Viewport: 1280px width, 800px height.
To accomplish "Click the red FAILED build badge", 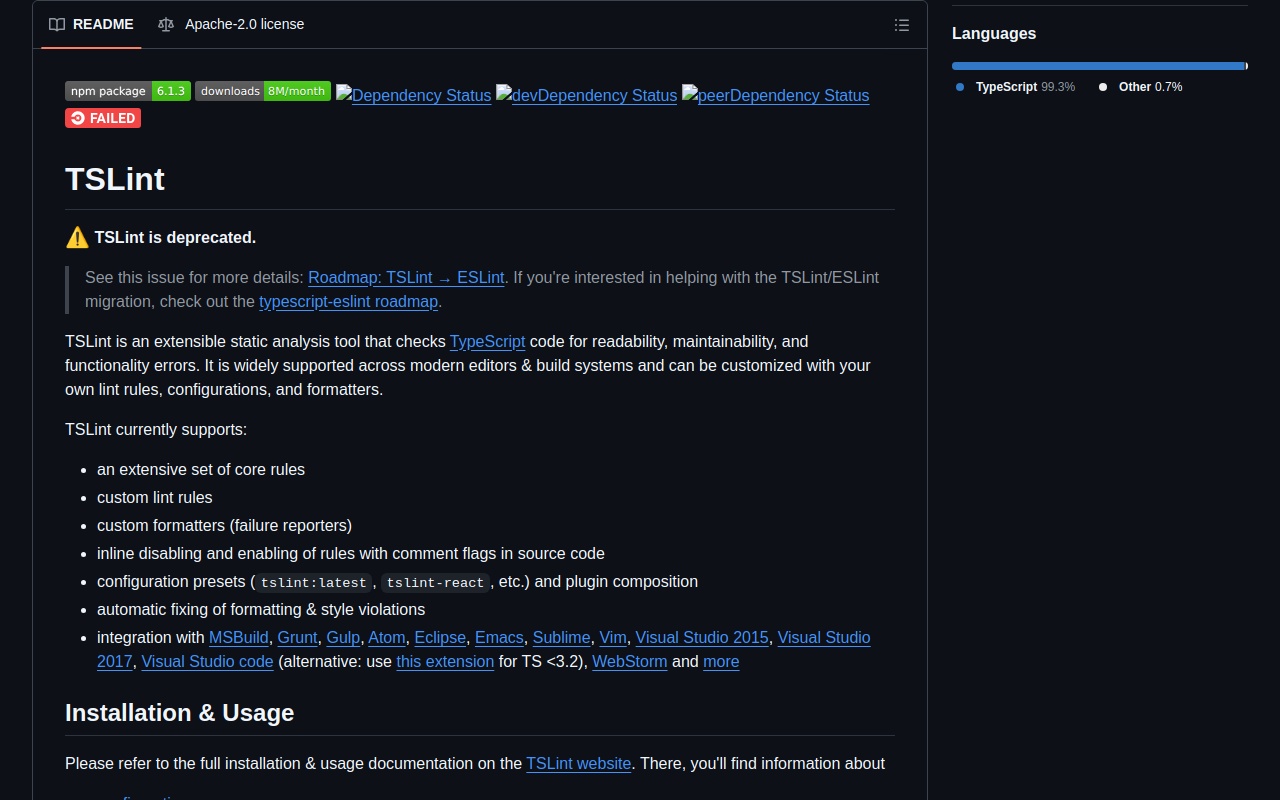I will 103,118.
